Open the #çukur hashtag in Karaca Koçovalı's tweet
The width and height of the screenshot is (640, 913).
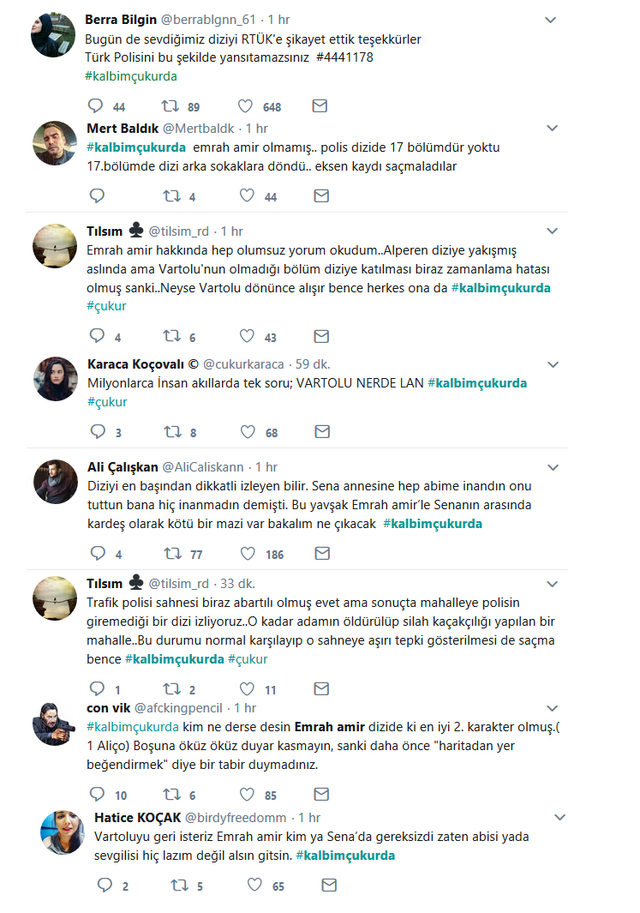(x=107, y=402)
